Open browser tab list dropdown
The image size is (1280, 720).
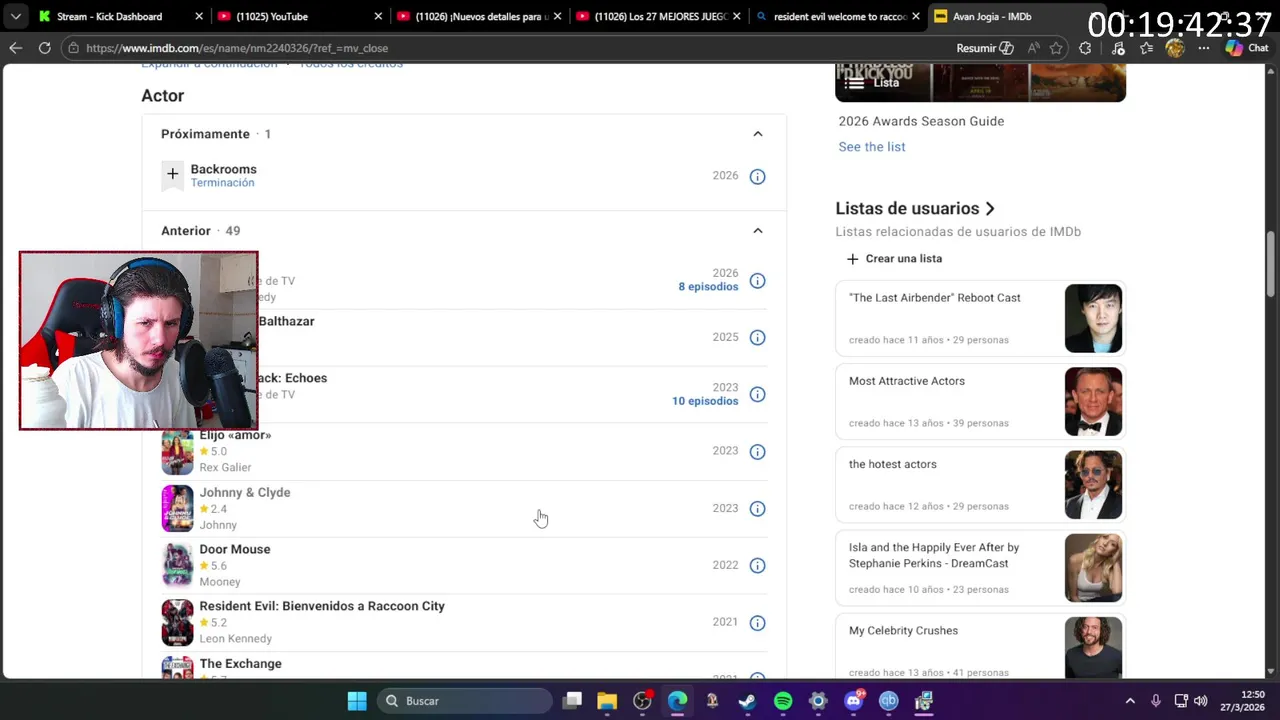coord(15,16)
